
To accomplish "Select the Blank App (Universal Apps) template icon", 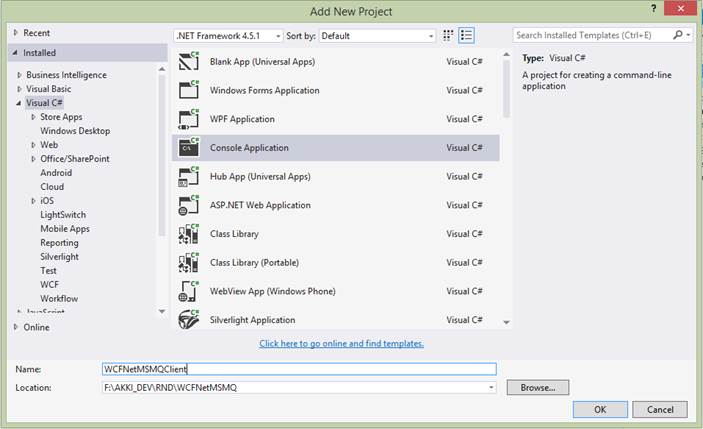I will [x=188, y=62].
